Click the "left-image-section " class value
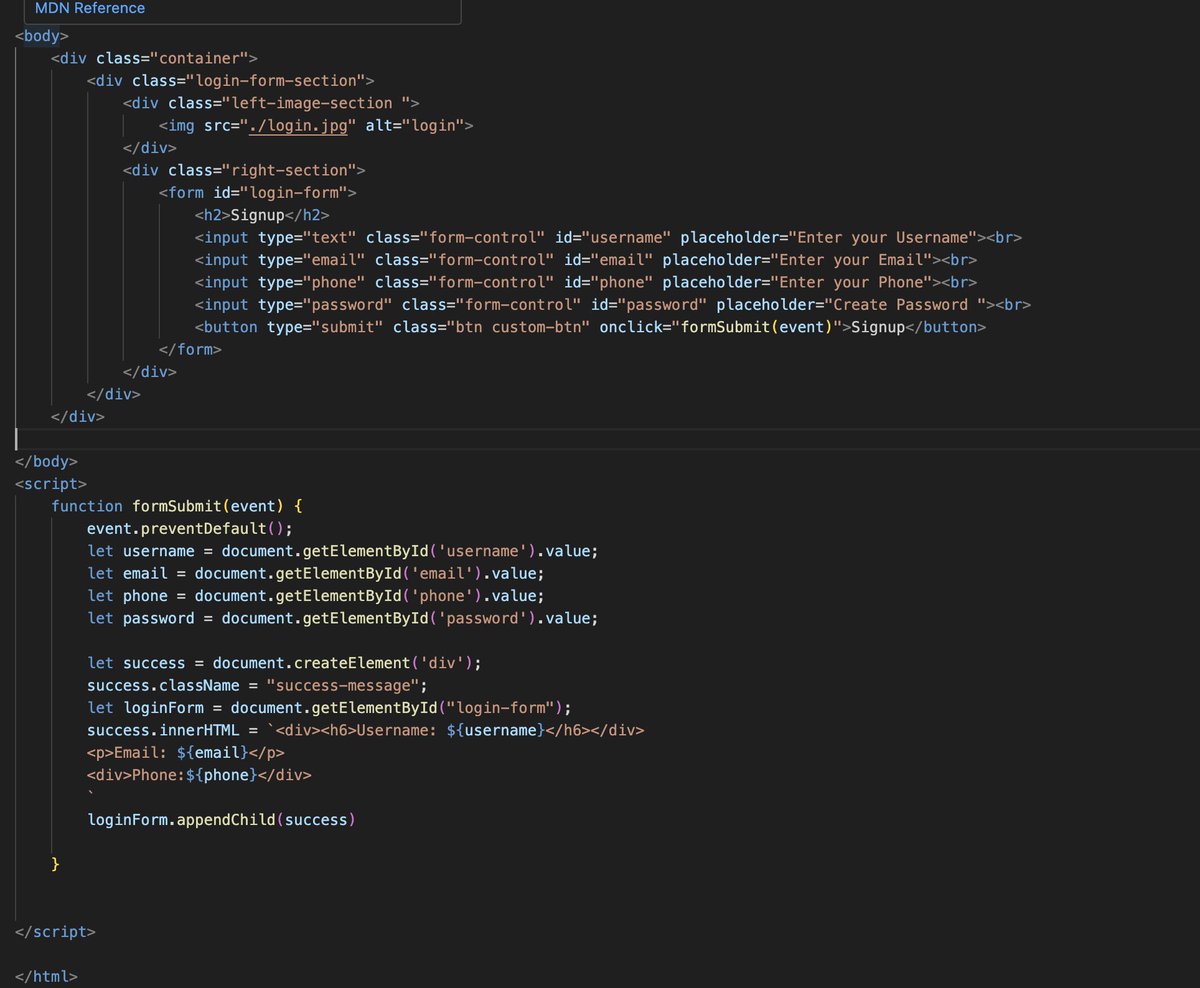 pyautogui.click(x=316, y=103)
